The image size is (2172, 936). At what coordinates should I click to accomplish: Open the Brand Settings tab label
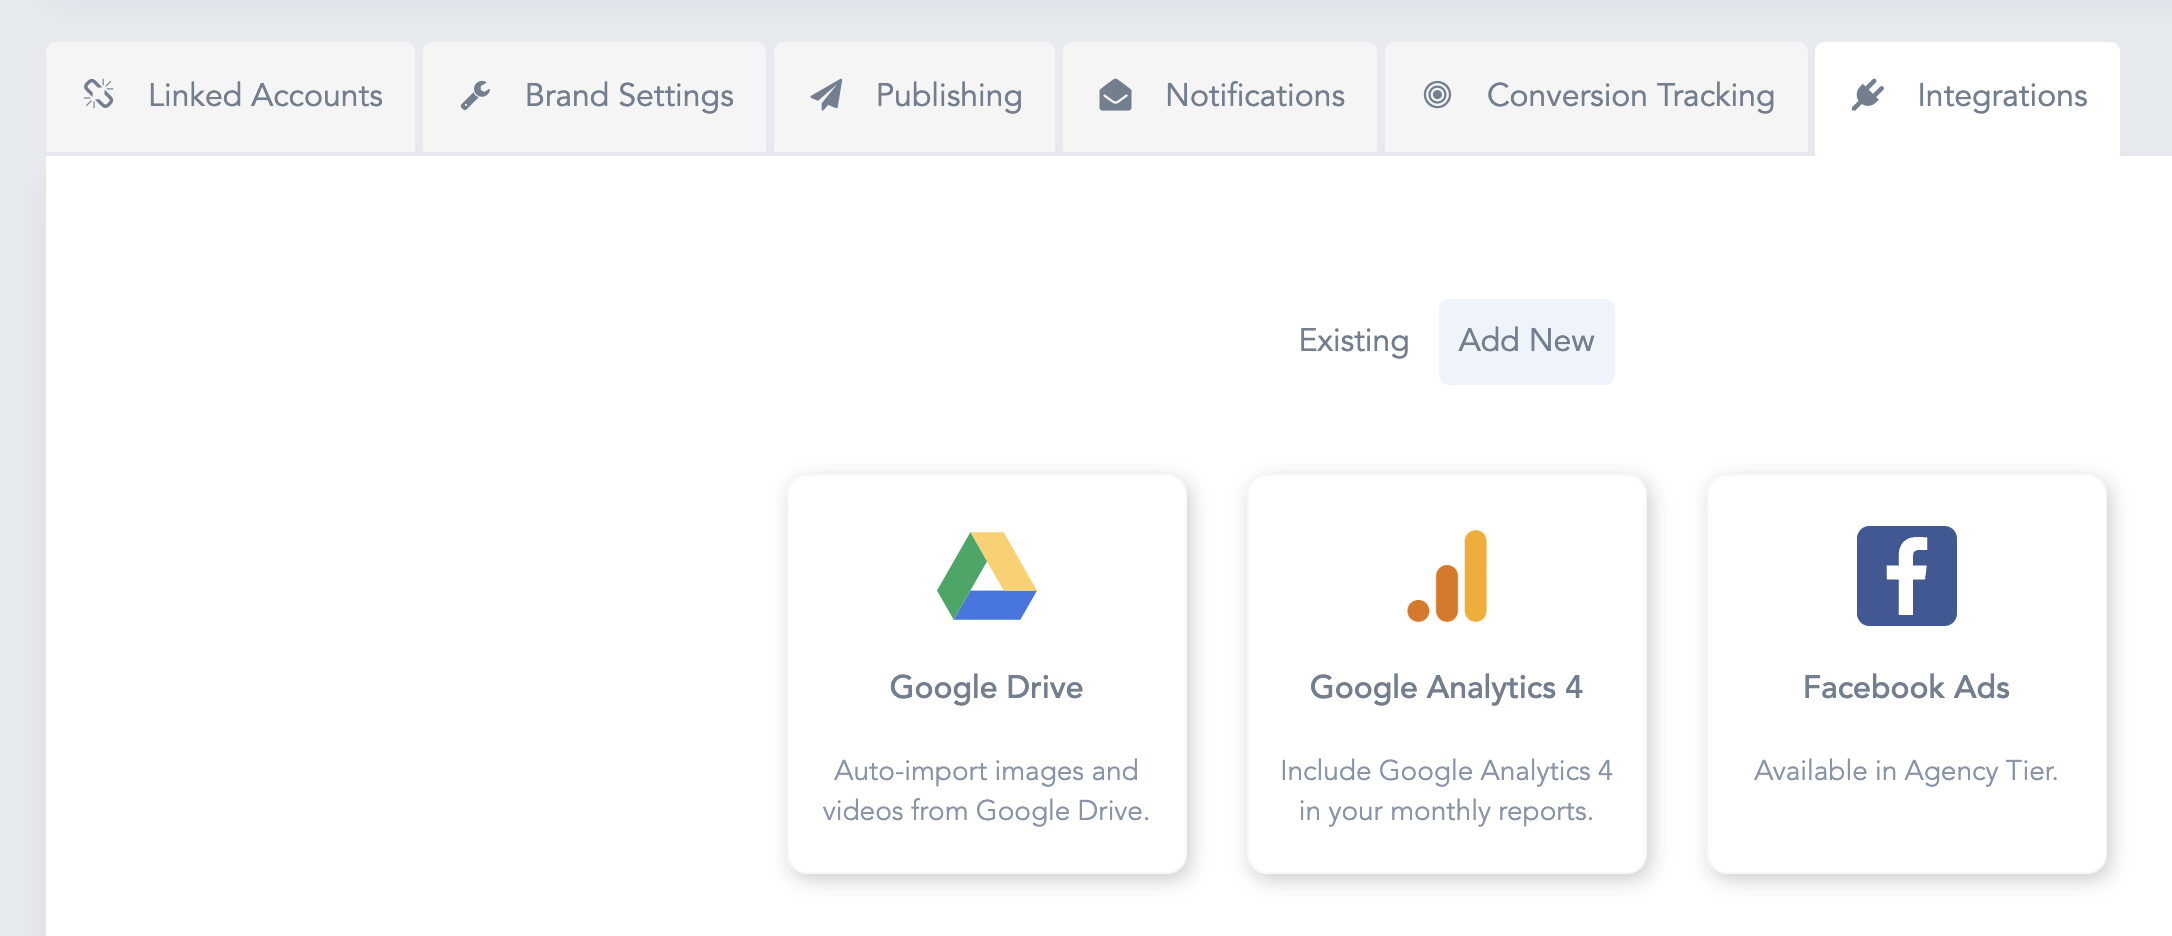pyautogui.click(x=629, y=95)
